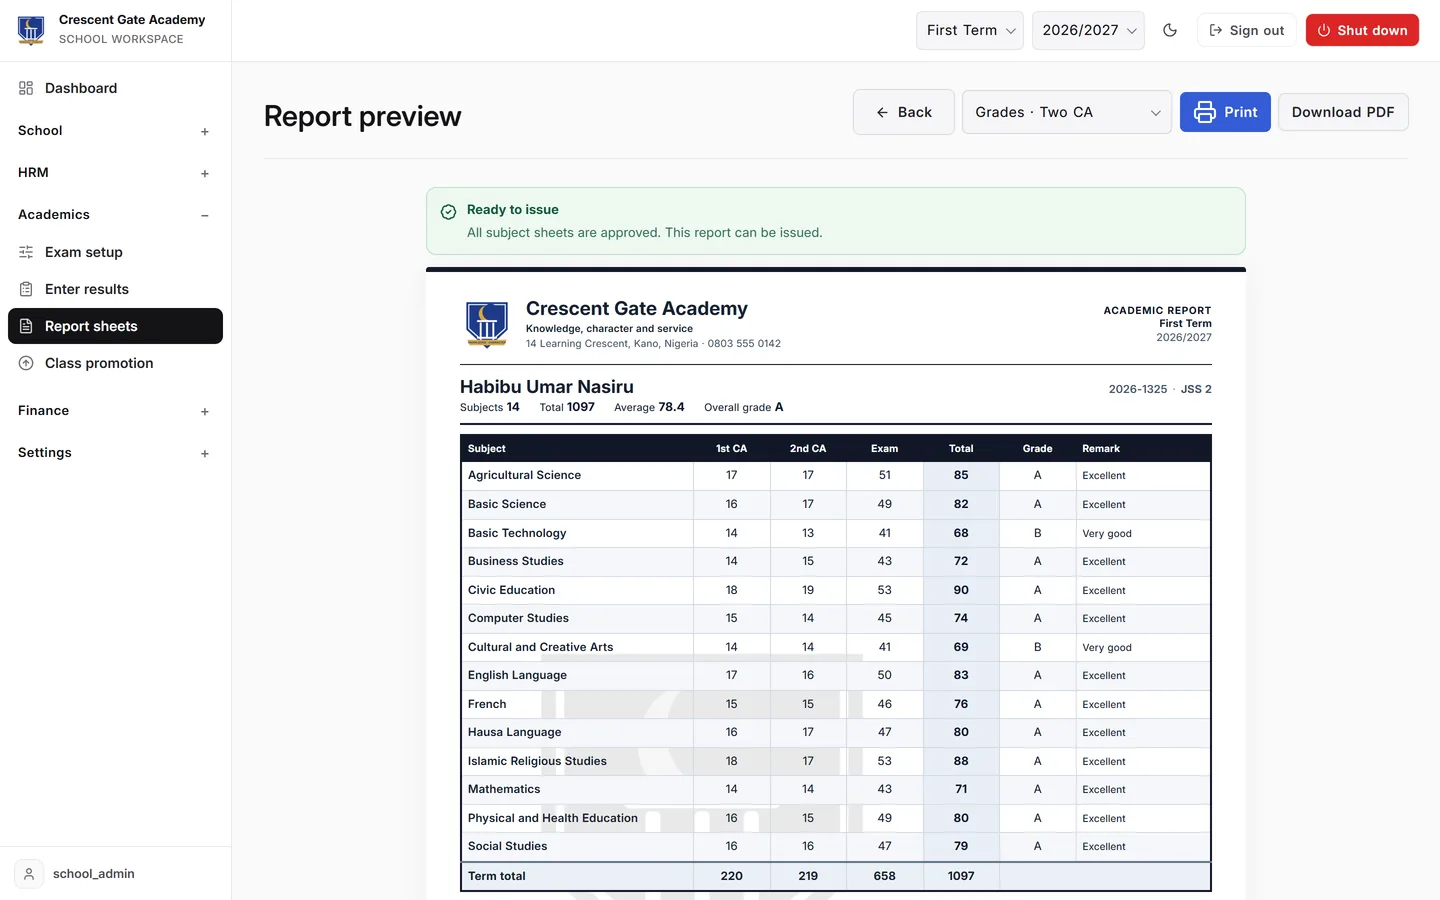1440x900 pixels.
Task: Click the Islamic Religious Studies subject cell
Action: point(577,761)
